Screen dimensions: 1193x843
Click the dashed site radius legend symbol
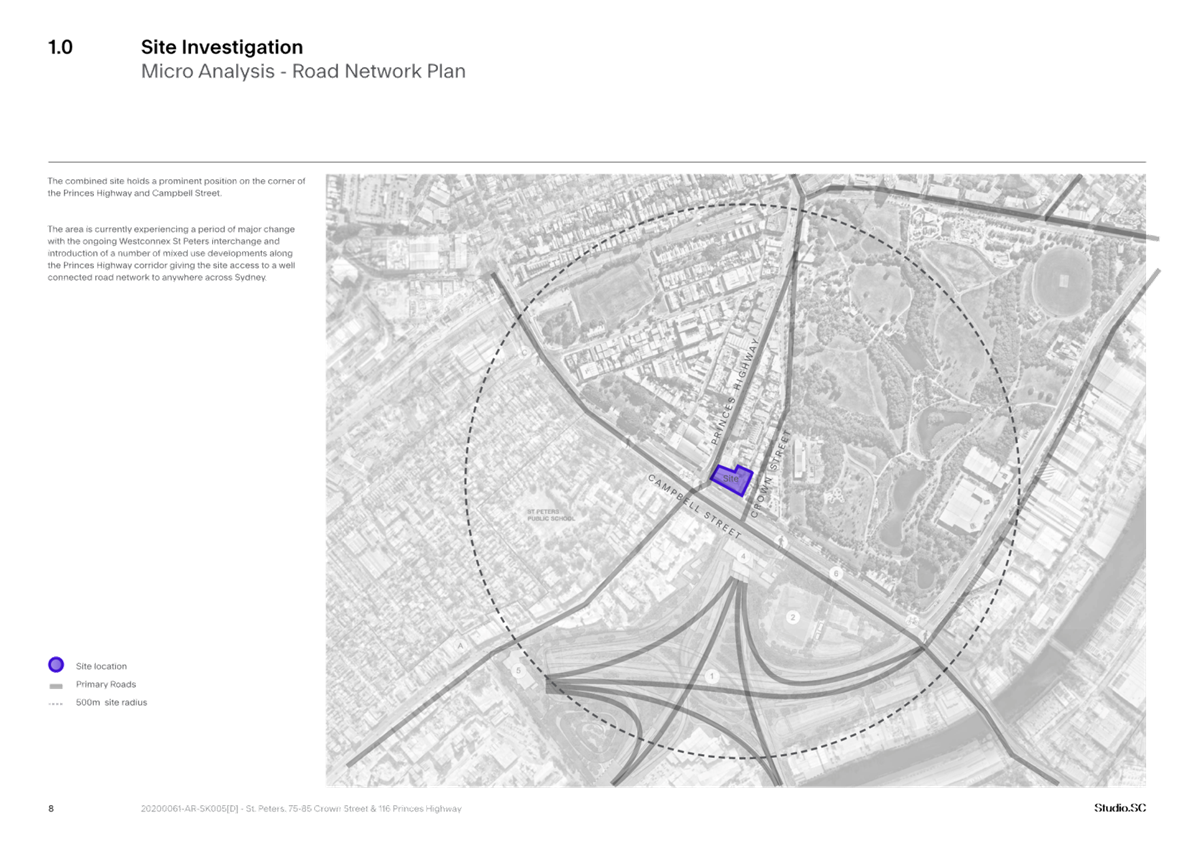coord(56,703)
